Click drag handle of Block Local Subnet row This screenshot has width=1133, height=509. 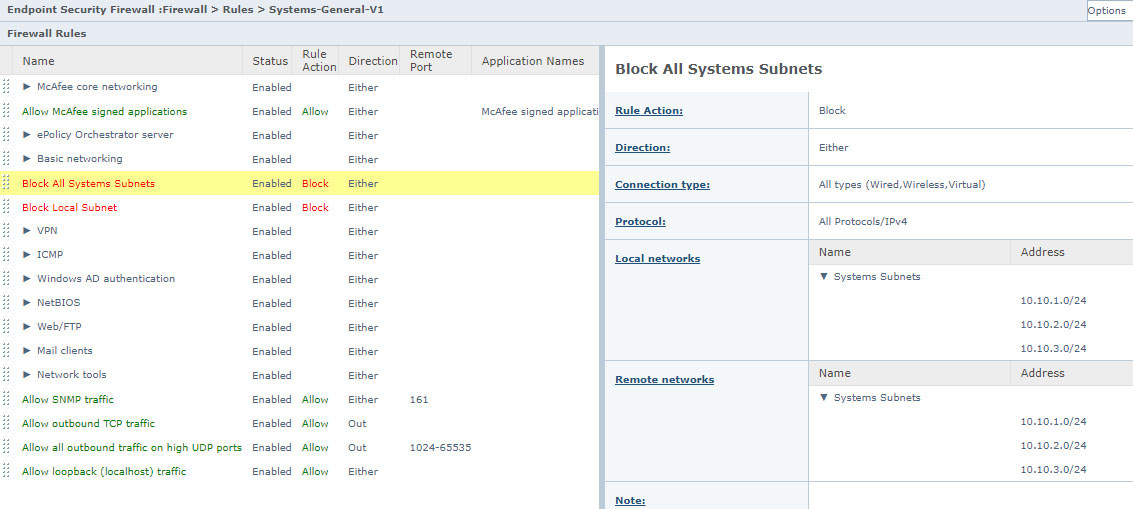pyautogui.click(x=6, y=207)
